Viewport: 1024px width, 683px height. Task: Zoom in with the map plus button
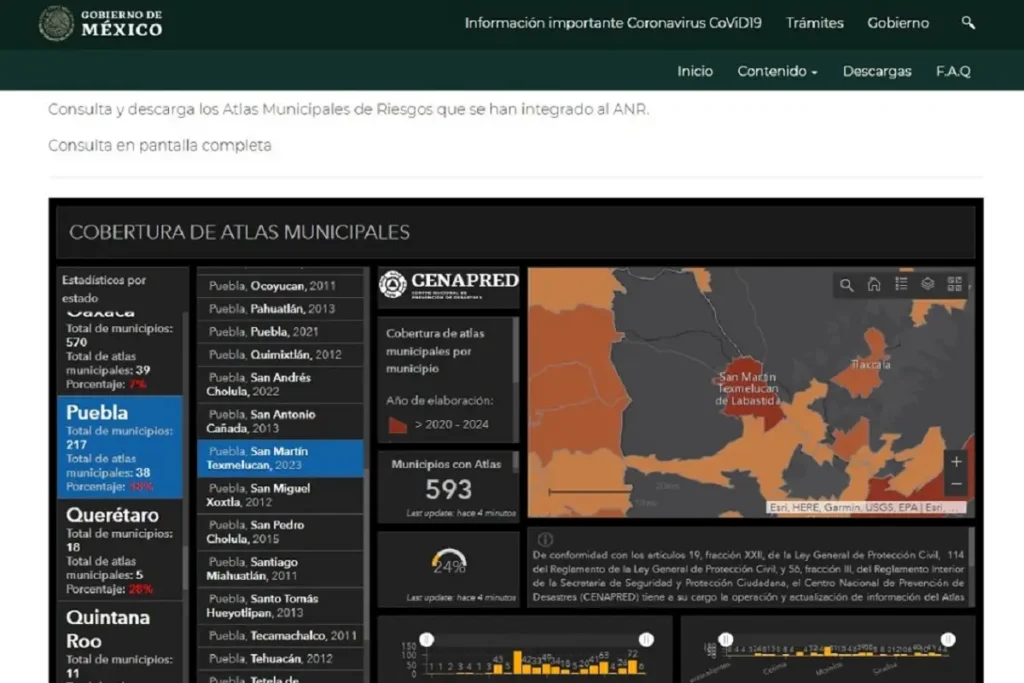coord(956,462)
